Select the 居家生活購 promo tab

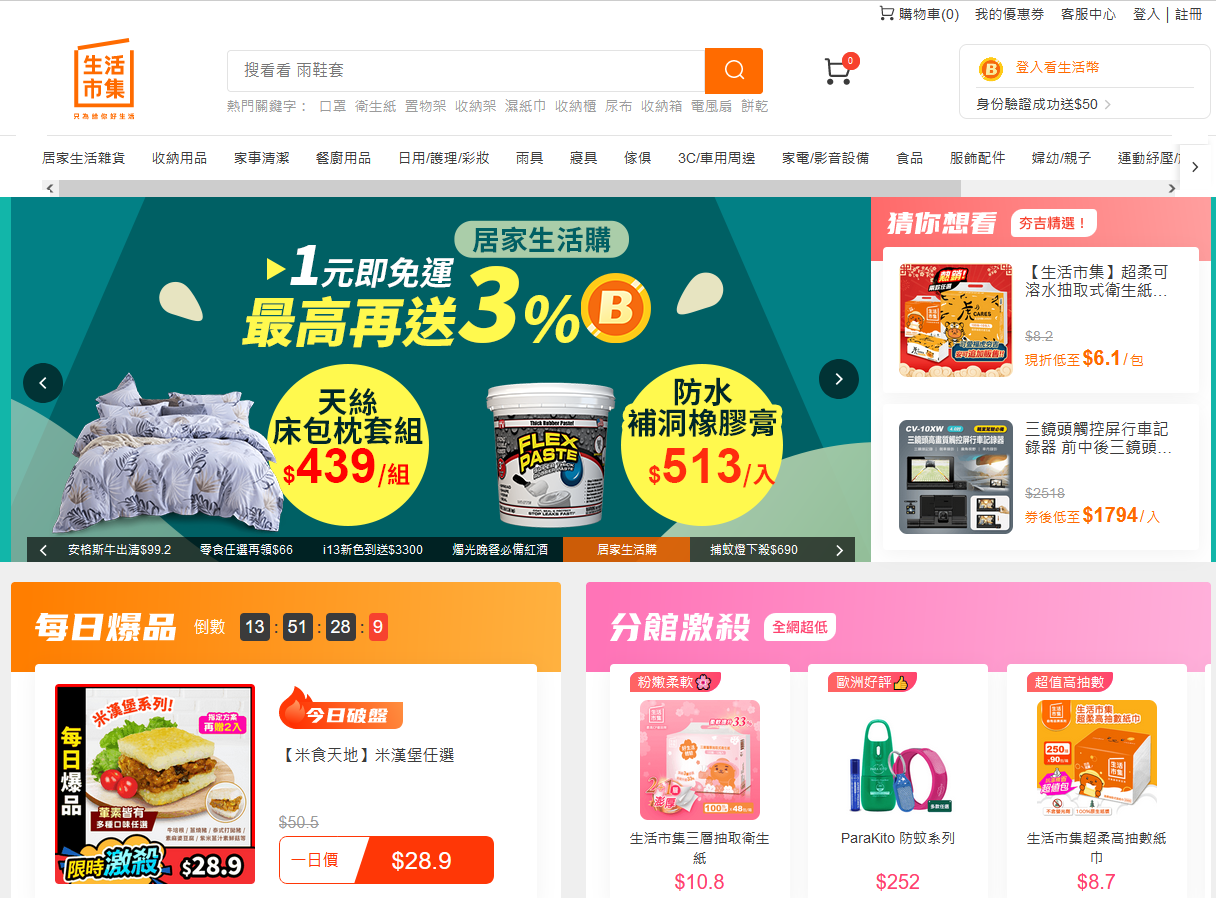click(627, 549)
